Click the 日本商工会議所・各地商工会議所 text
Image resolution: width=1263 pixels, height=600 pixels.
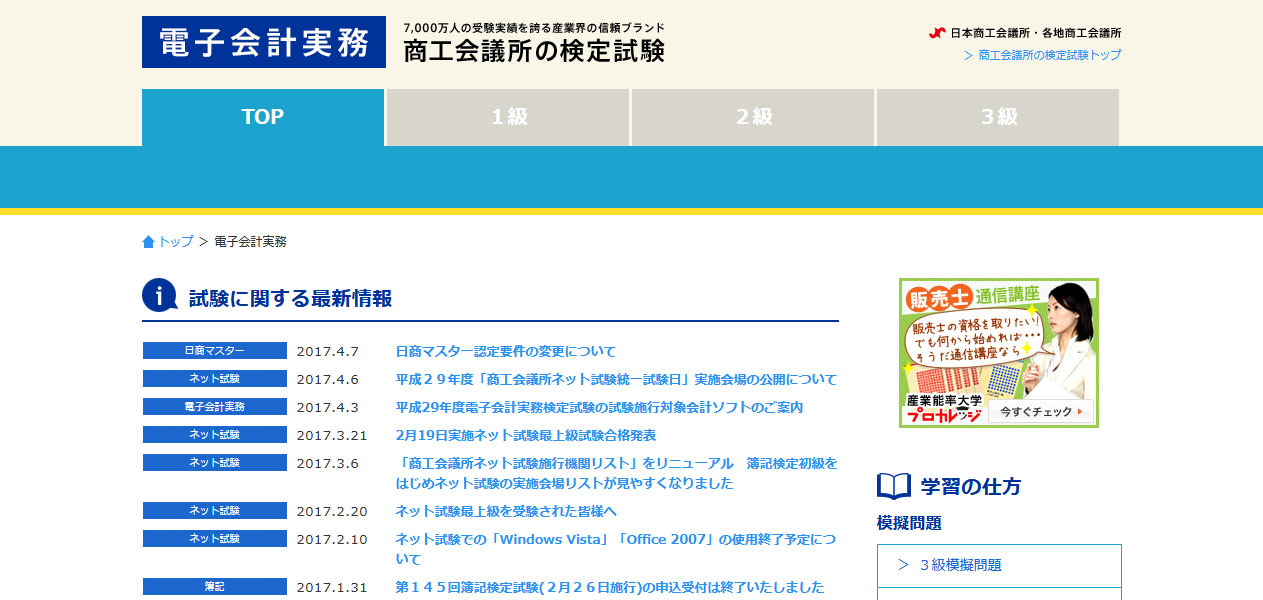[1036, 33]
